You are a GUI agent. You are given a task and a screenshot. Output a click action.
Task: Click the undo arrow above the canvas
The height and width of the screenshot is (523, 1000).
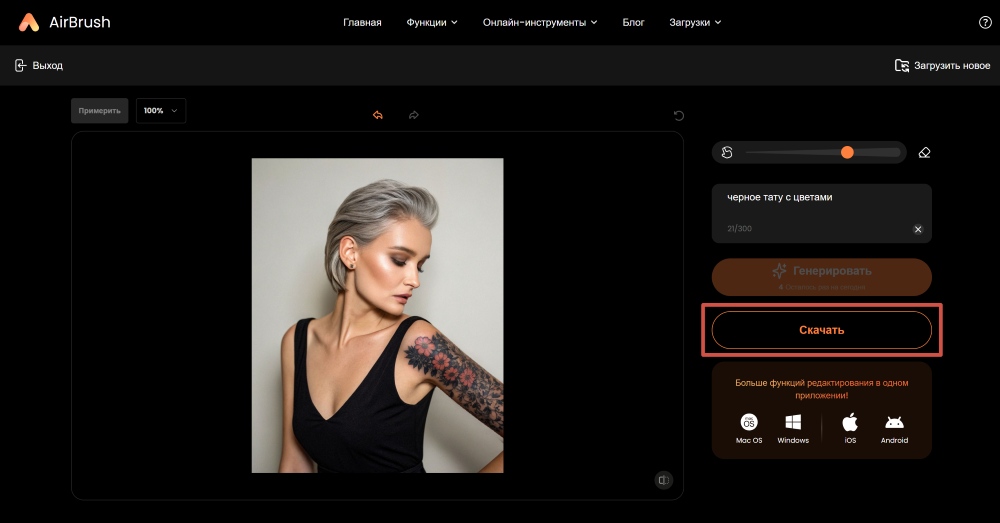(378, 115)
